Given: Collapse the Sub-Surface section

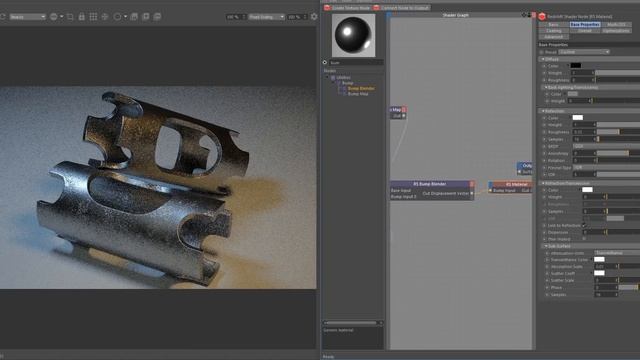Looking at the screenshot, I should (546, 246).
